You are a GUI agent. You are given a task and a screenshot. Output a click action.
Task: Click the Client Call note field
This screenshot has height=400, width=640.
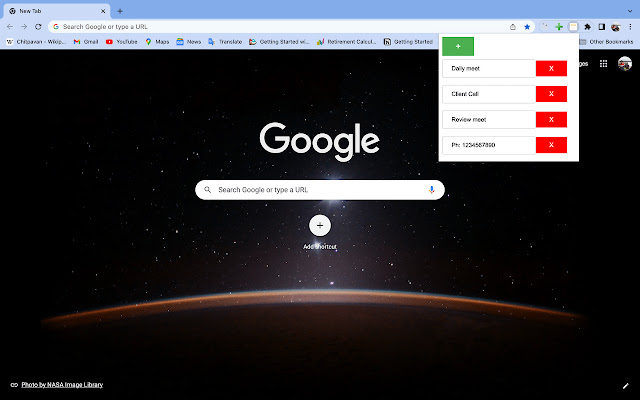pos(489,94)
